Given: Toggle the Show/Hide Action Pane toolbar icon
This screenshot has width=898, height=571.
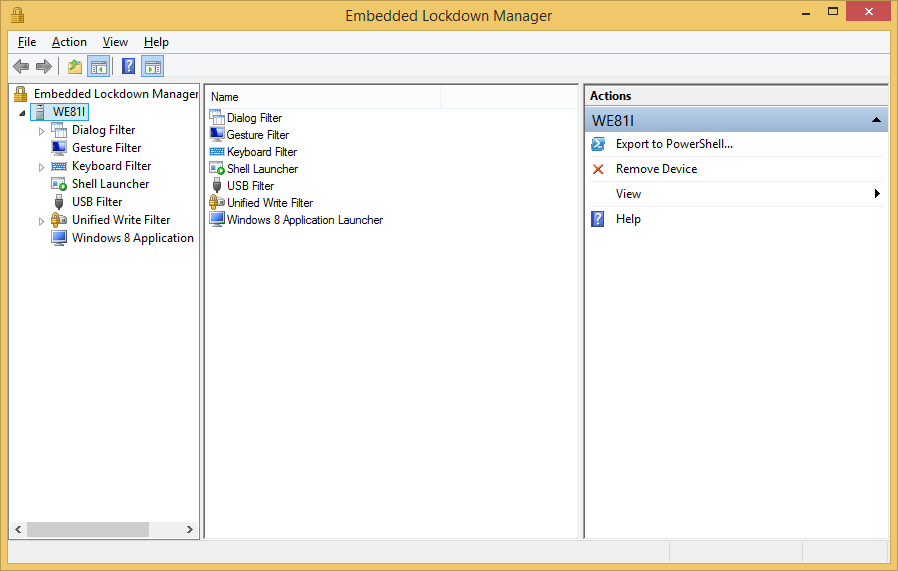Looking at the screenshot, I should click(x=153, y=66).
